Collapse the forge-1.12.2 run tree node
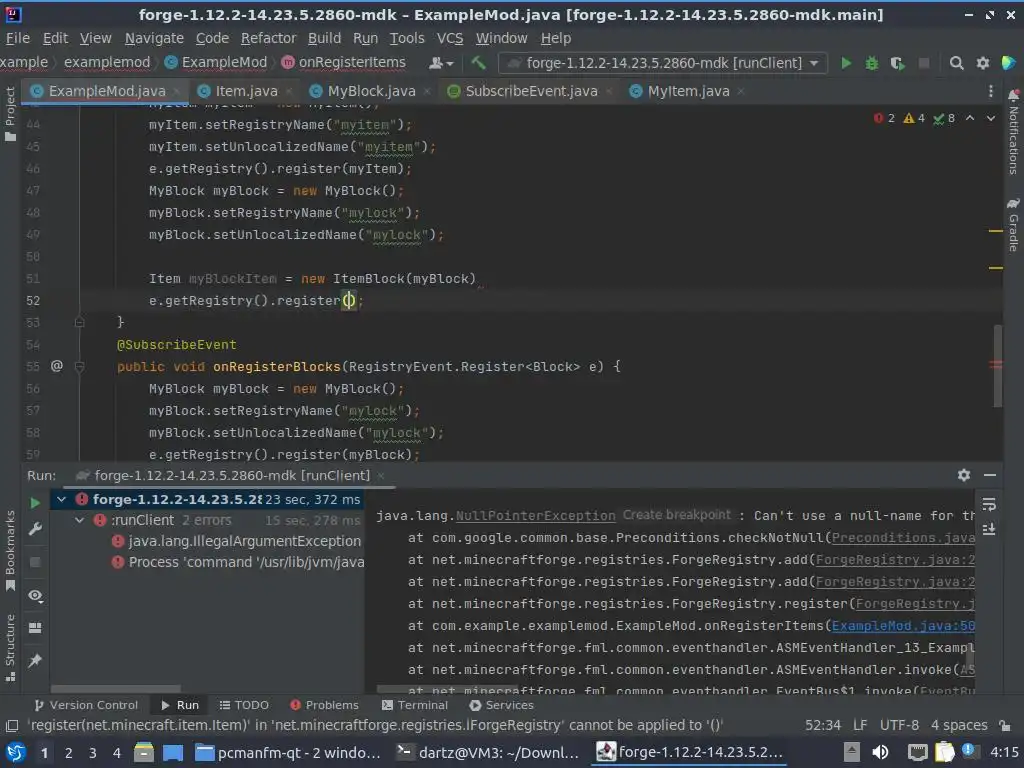1024x768 pixels. pyautogui.click(x=61, y=500)
